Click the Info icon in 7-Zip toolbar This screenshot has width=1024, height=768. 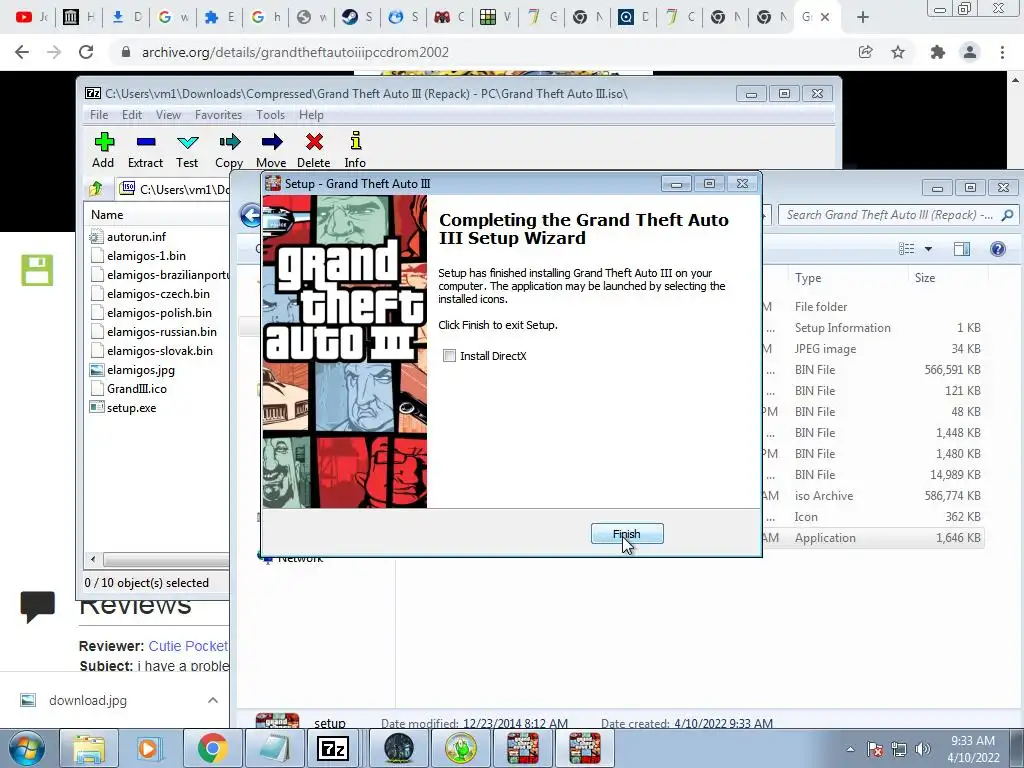click(355, 150)
